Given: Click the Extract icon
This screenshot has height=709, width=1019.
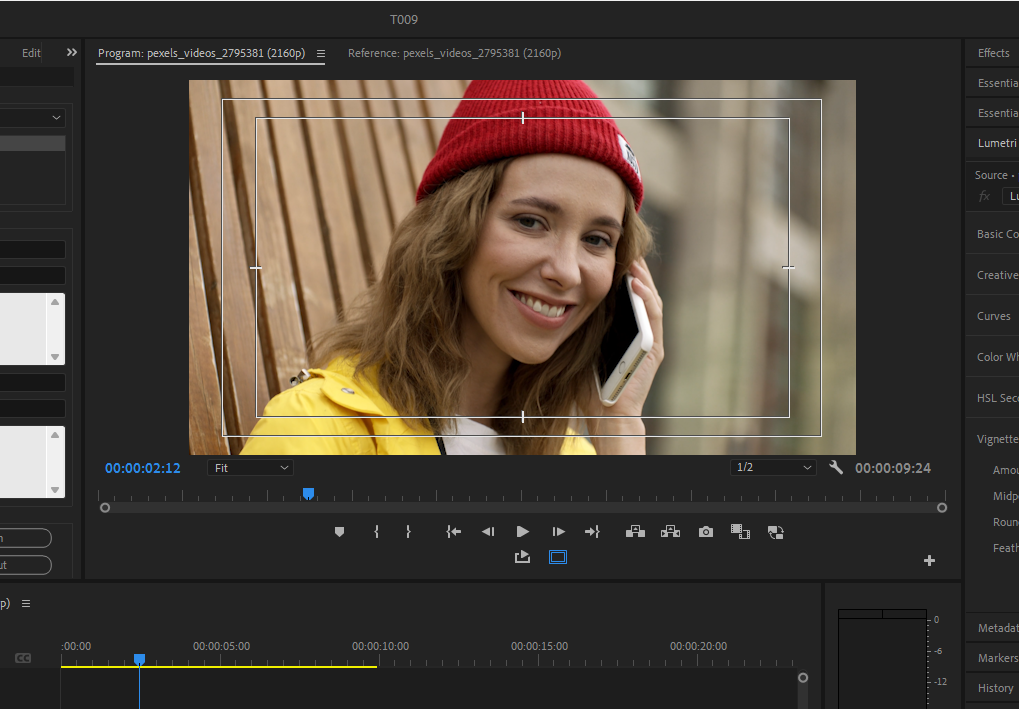Looking at the screenshot, I should pyautogui.click(x=670, y=531).
